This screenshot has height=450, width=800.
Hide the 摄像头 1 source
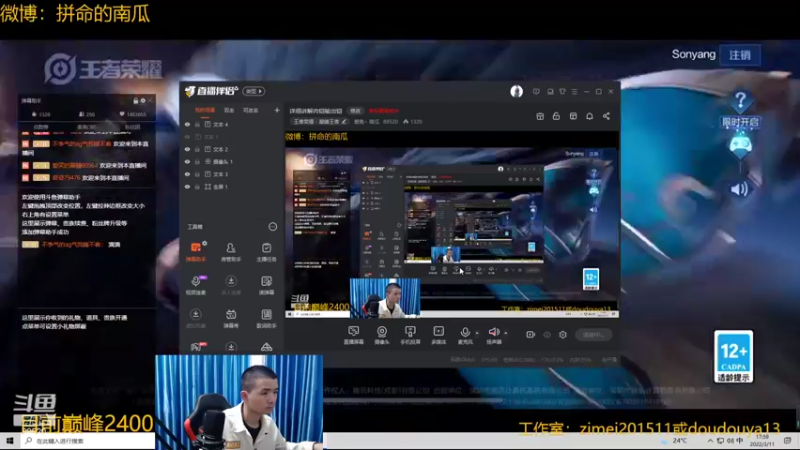click(187, 162)
